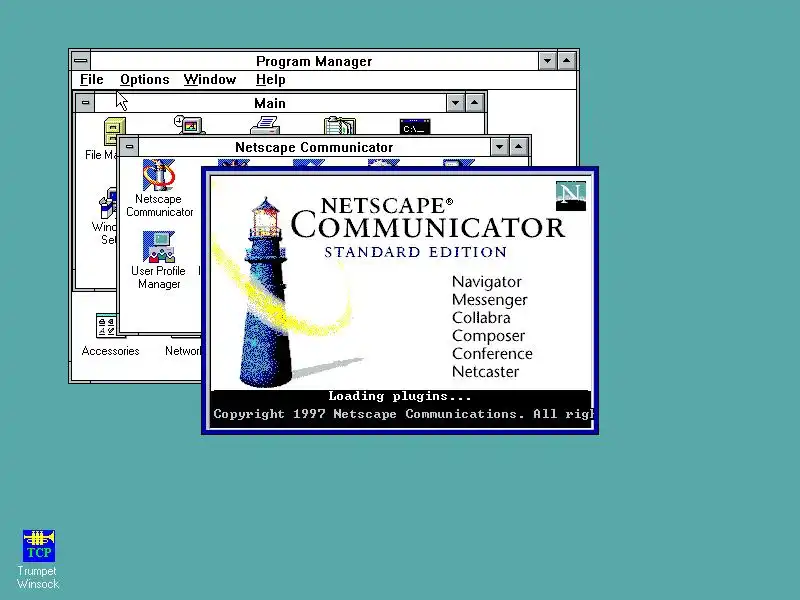
Task: Open the Netscape Communicator program icon
Action: tap(159, 174)
